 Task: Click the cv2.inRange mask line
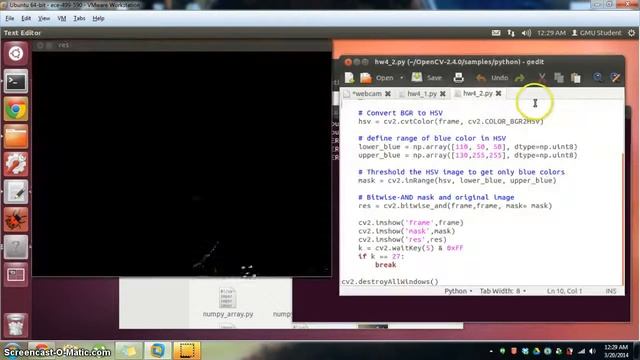pos(457,180)
